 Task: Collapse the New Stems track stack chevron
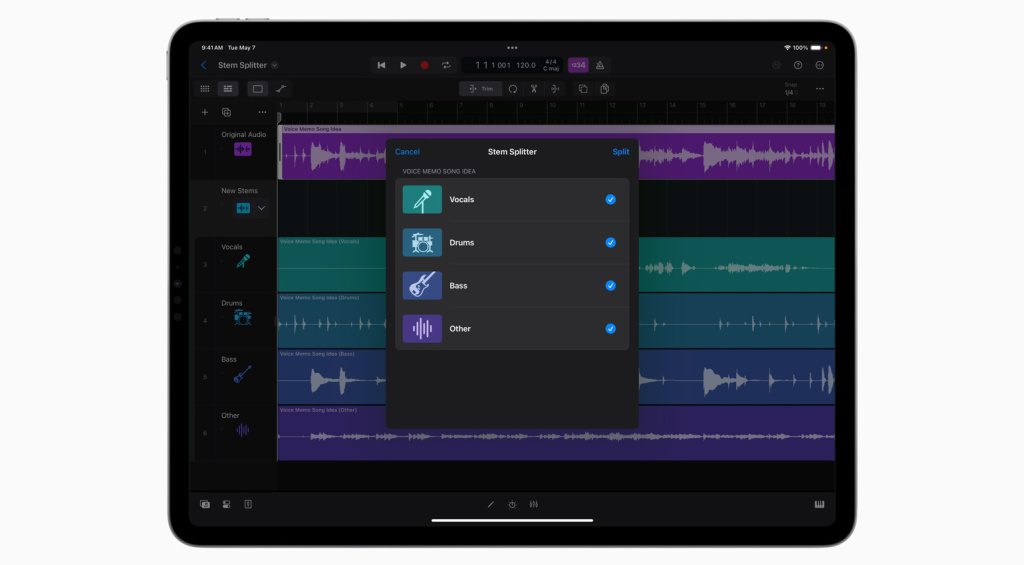pos(261,208)
